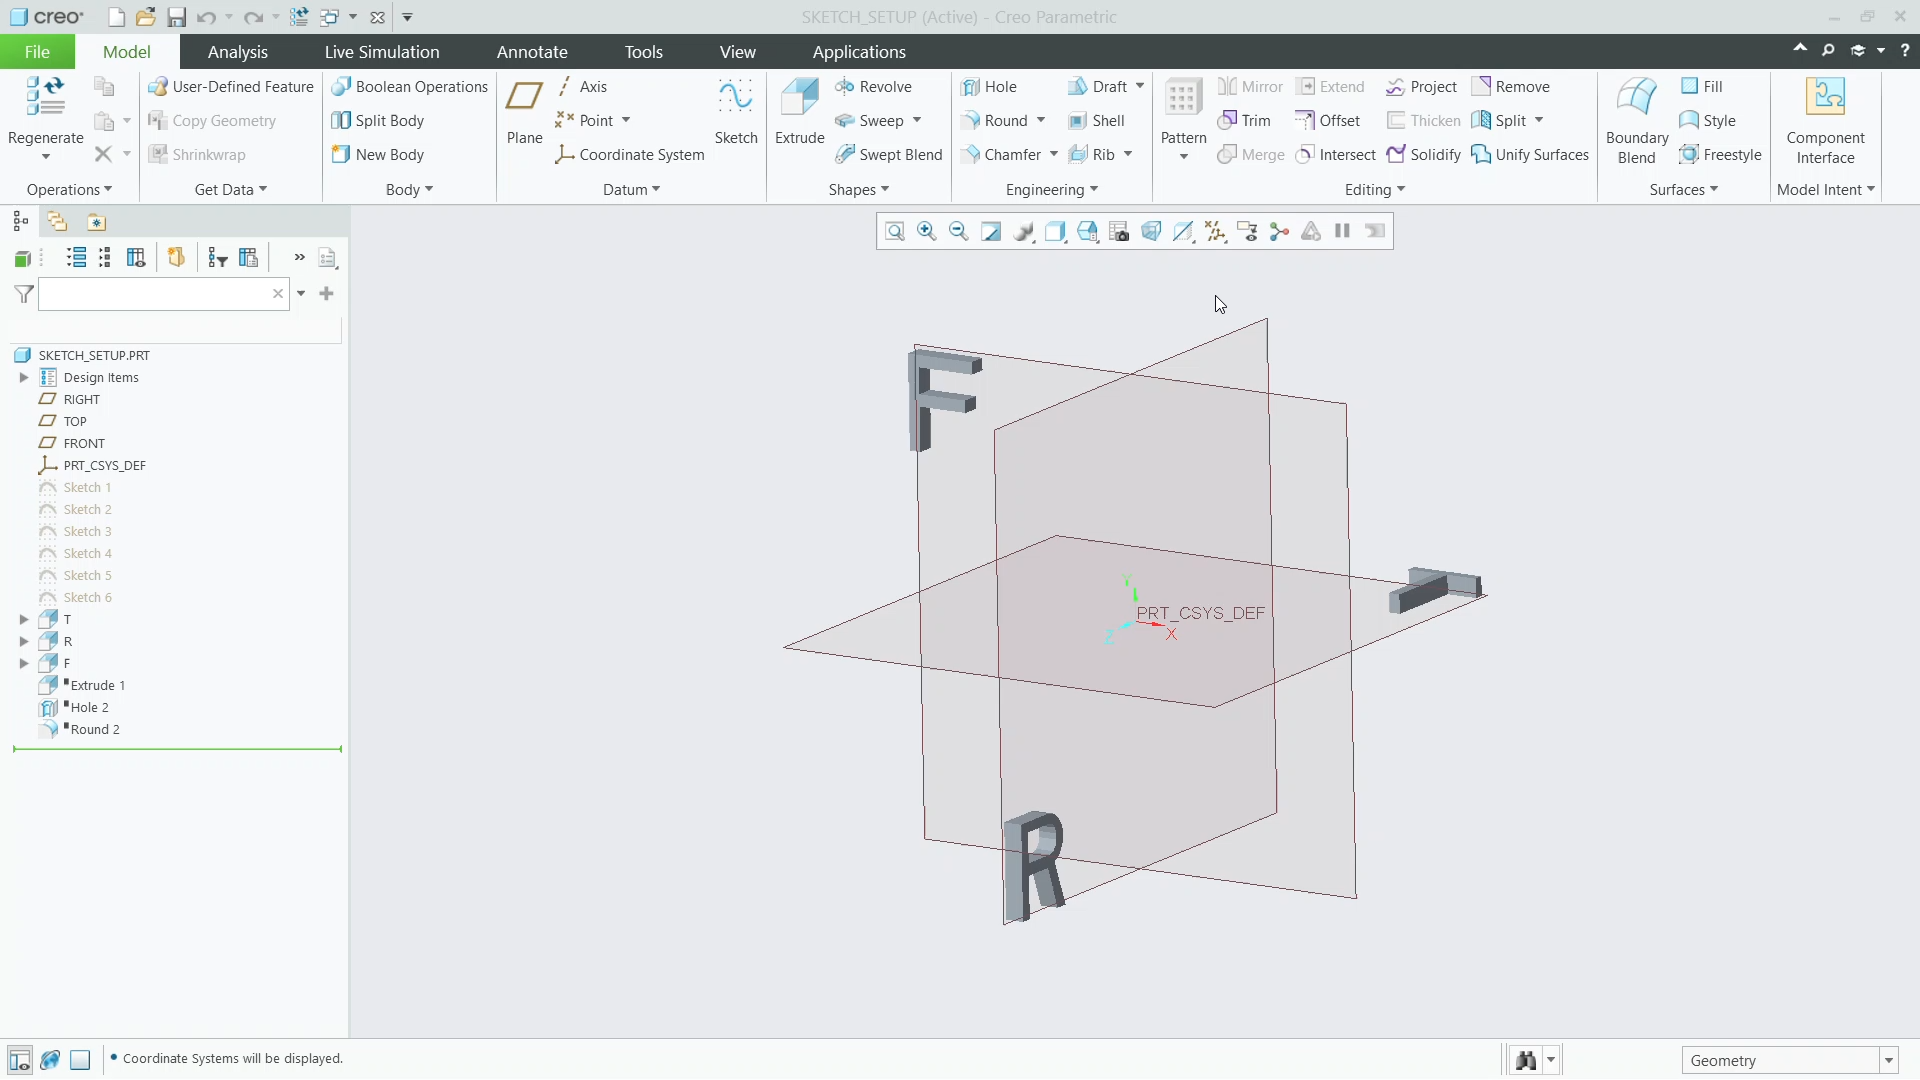Open Boundary Blend tool
Image resolution: width=1920 pixels, height=1080 pixels.
tap(1637, 120)
